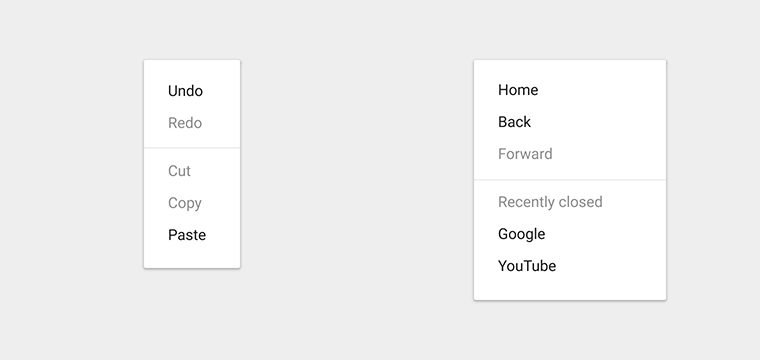Image resolution: width=760 pixels, height=360 pixels.
Task: Click the divider between Redo and Cut
Action: [x=192, y=147]
